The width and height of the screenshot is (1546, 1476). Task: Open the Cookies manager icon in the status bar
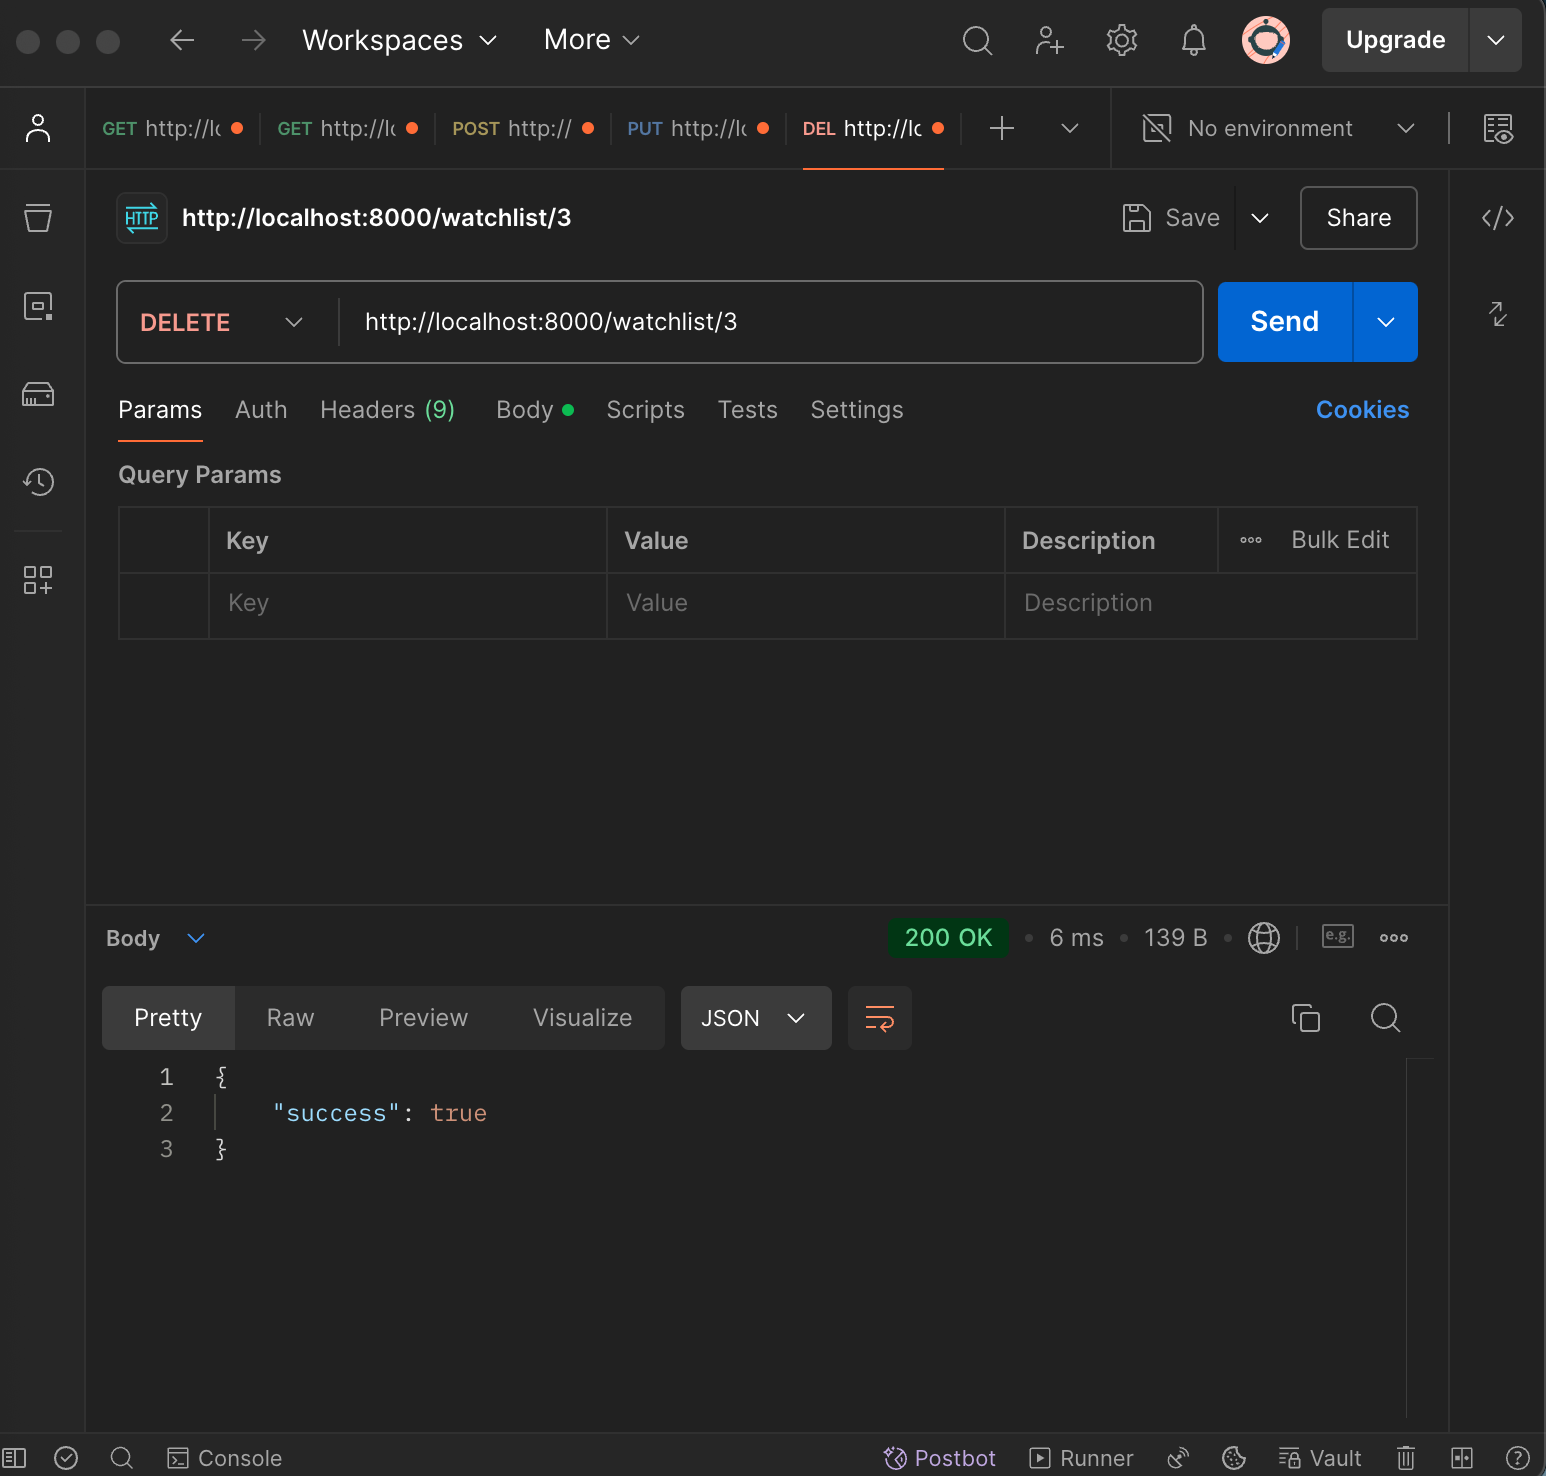pyautogui.click(x=1234, y=1458)
